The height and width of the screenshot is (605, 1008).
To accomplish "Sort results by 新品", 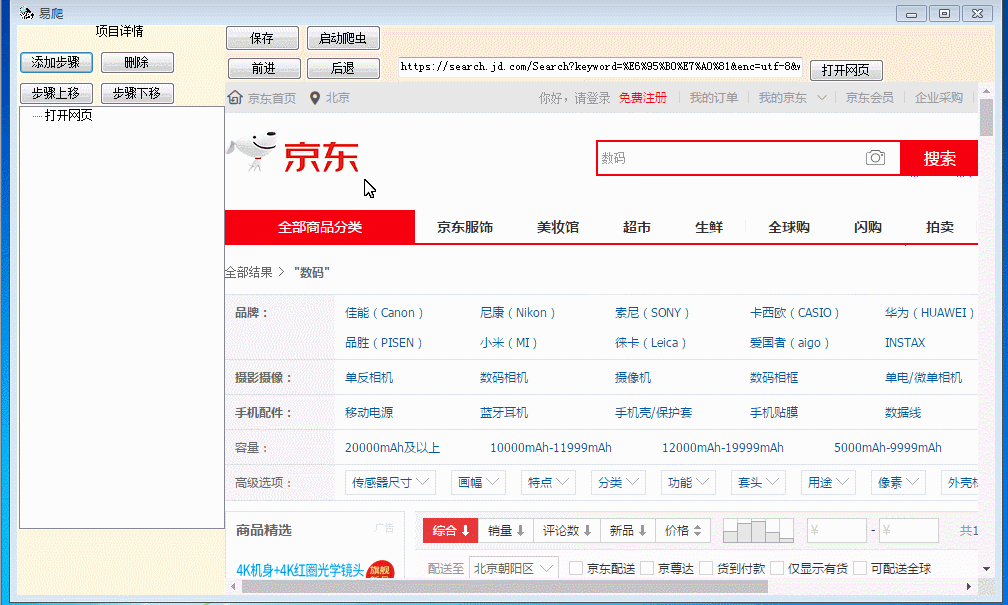I will [x=627, y=530].
